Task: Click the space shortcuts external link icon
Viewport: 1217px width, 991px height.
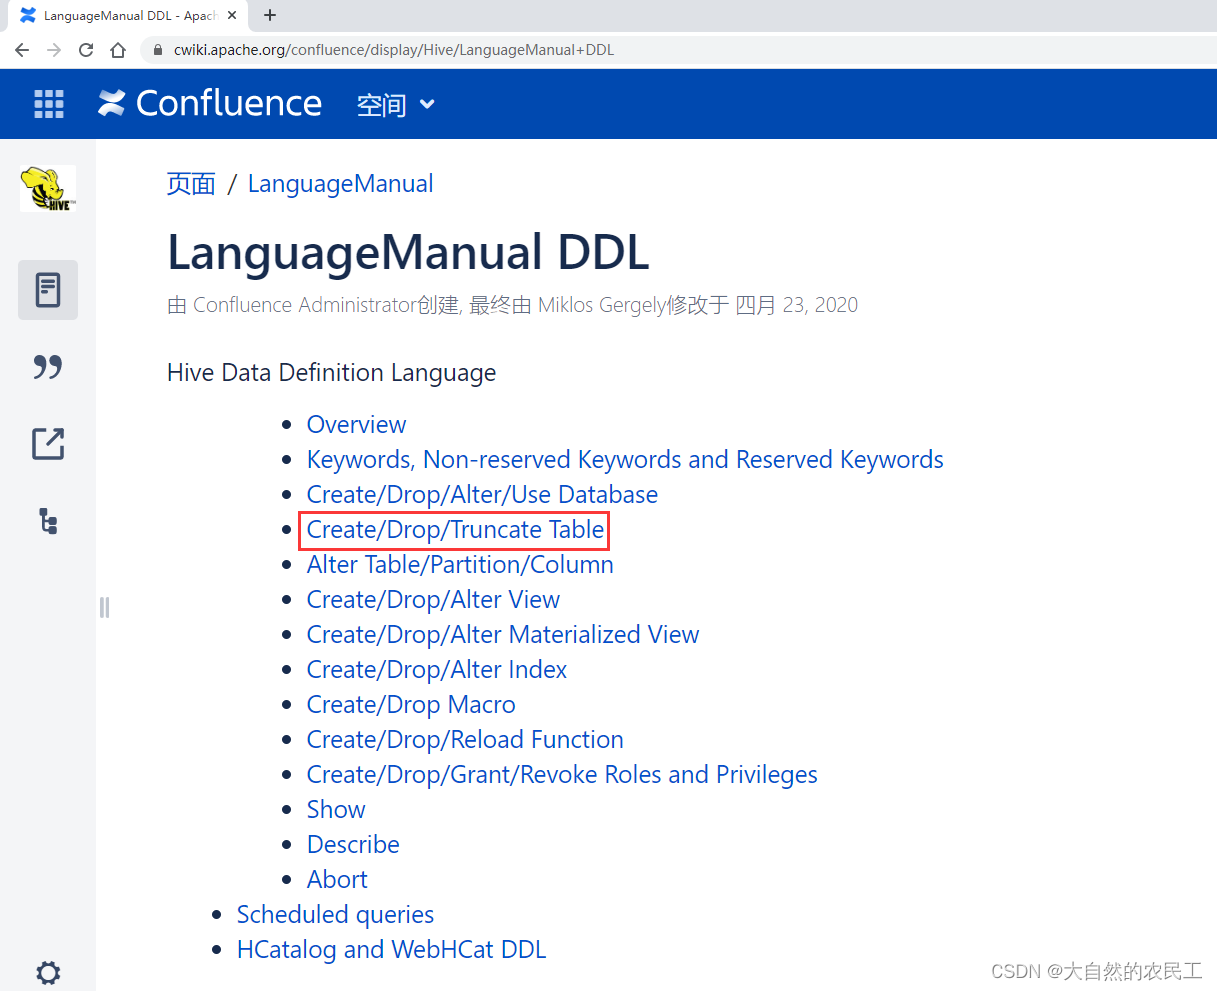Action: (x=48, y=444)
